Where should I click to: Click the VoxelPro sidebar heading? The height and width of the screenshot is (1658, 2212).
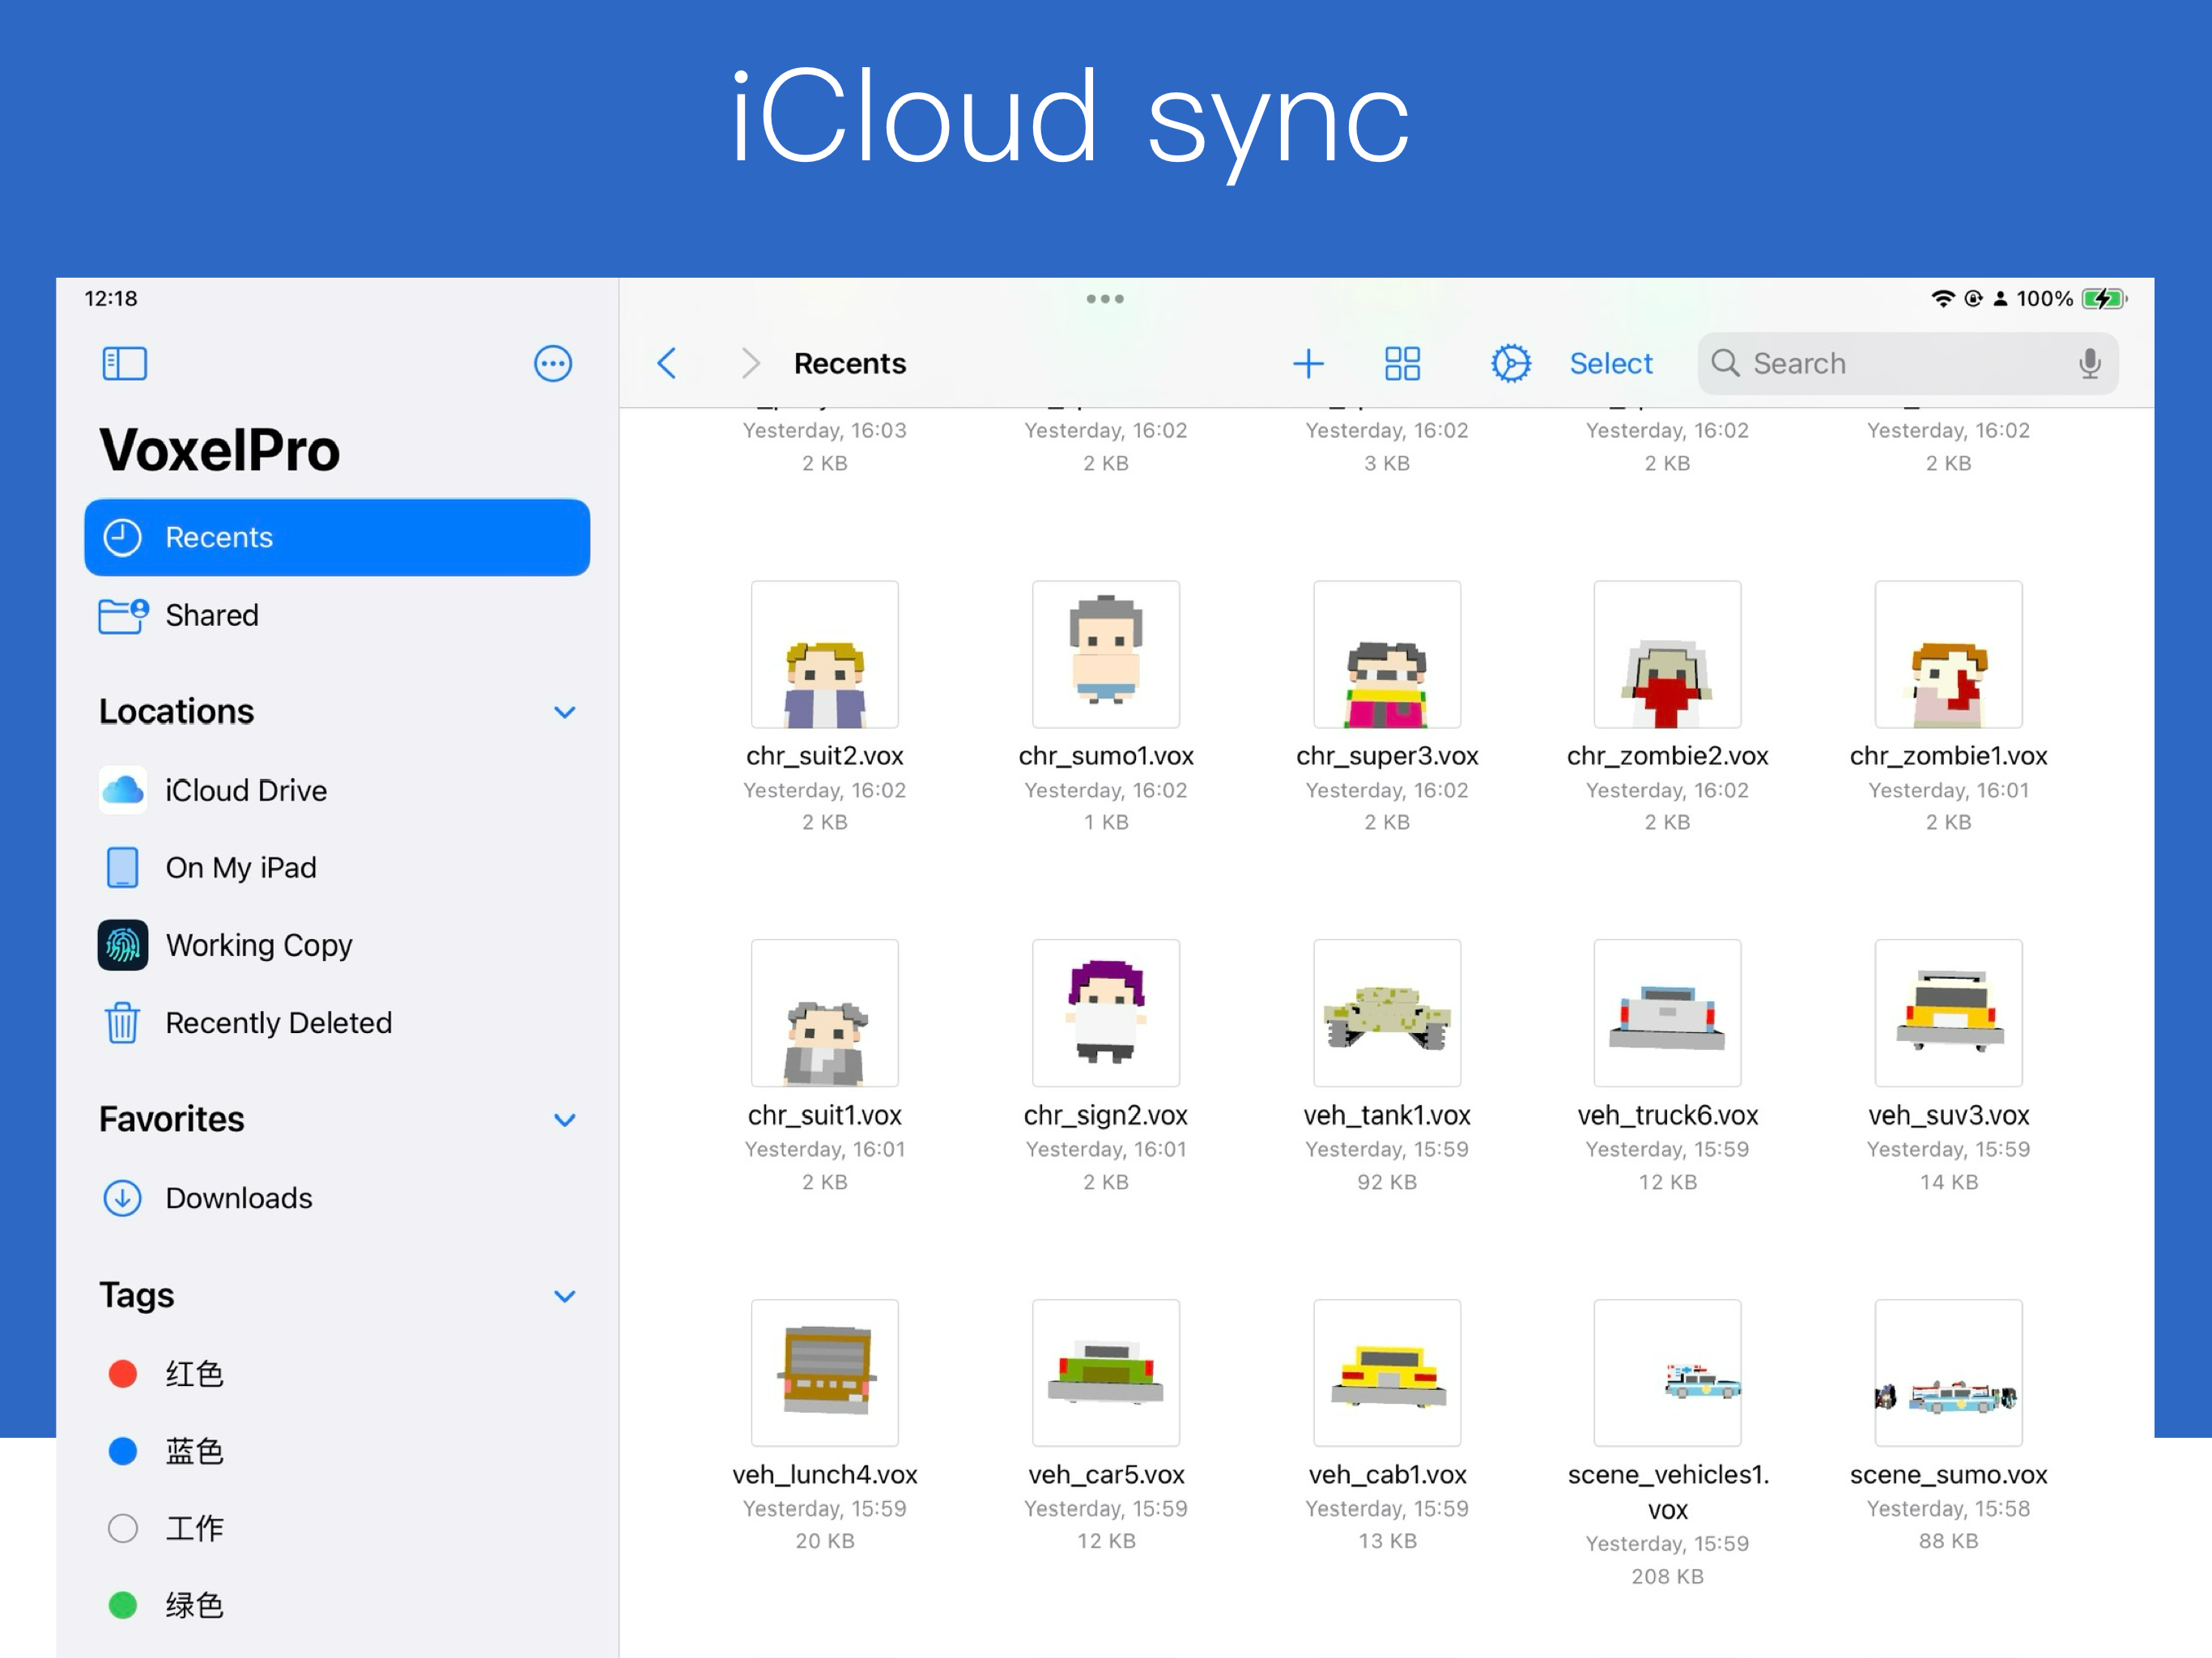(220, 450)
